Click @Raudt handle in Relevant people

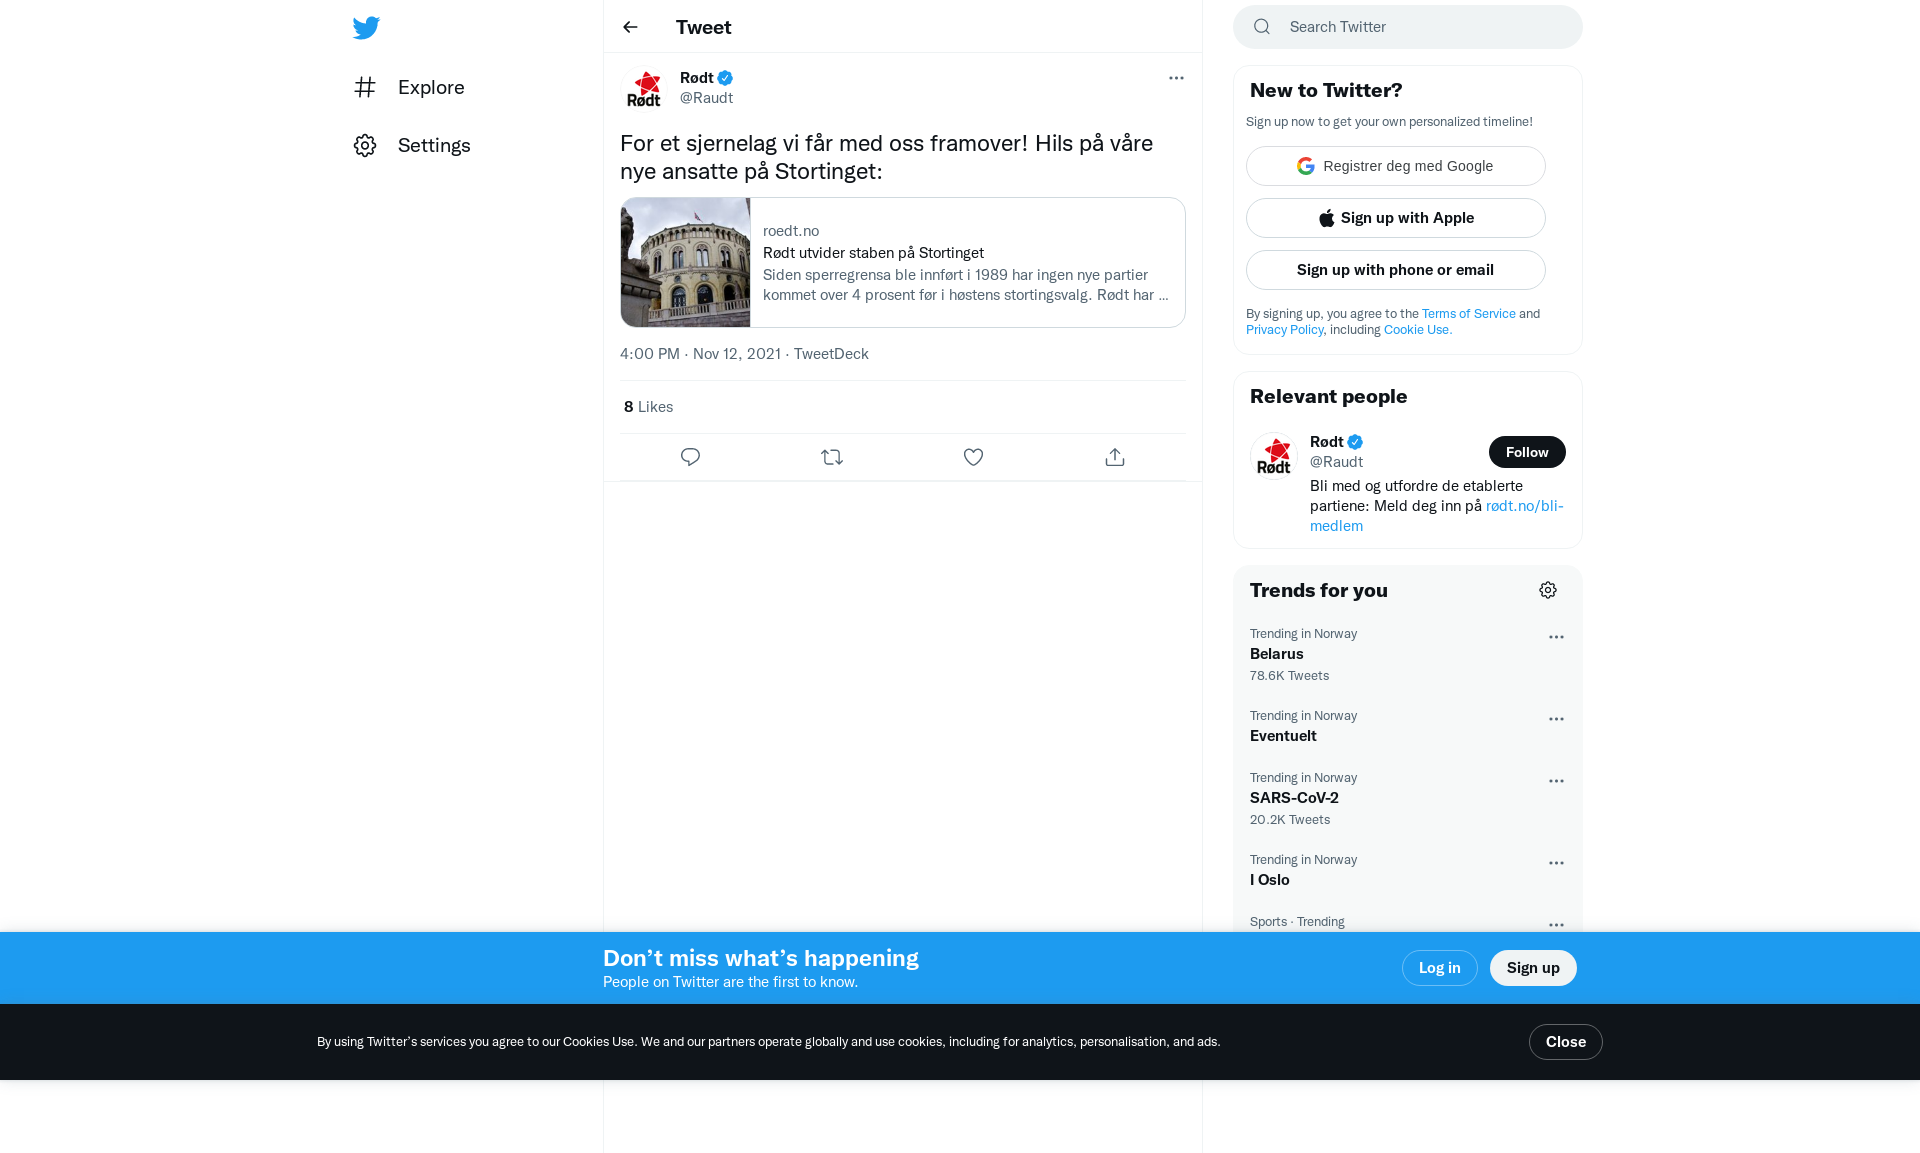pyautogui.click(x=1336, y=462)
